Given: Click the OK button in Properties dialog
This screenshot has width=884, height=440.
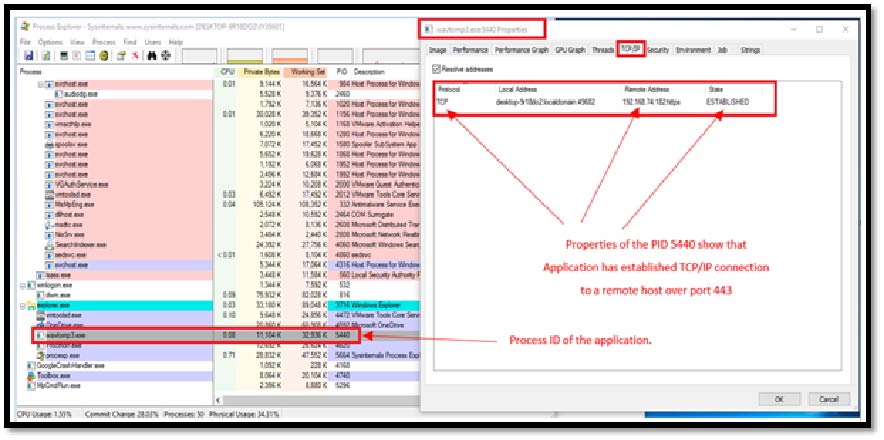Looking at the screenshot, I should click(x=779, y=399).
